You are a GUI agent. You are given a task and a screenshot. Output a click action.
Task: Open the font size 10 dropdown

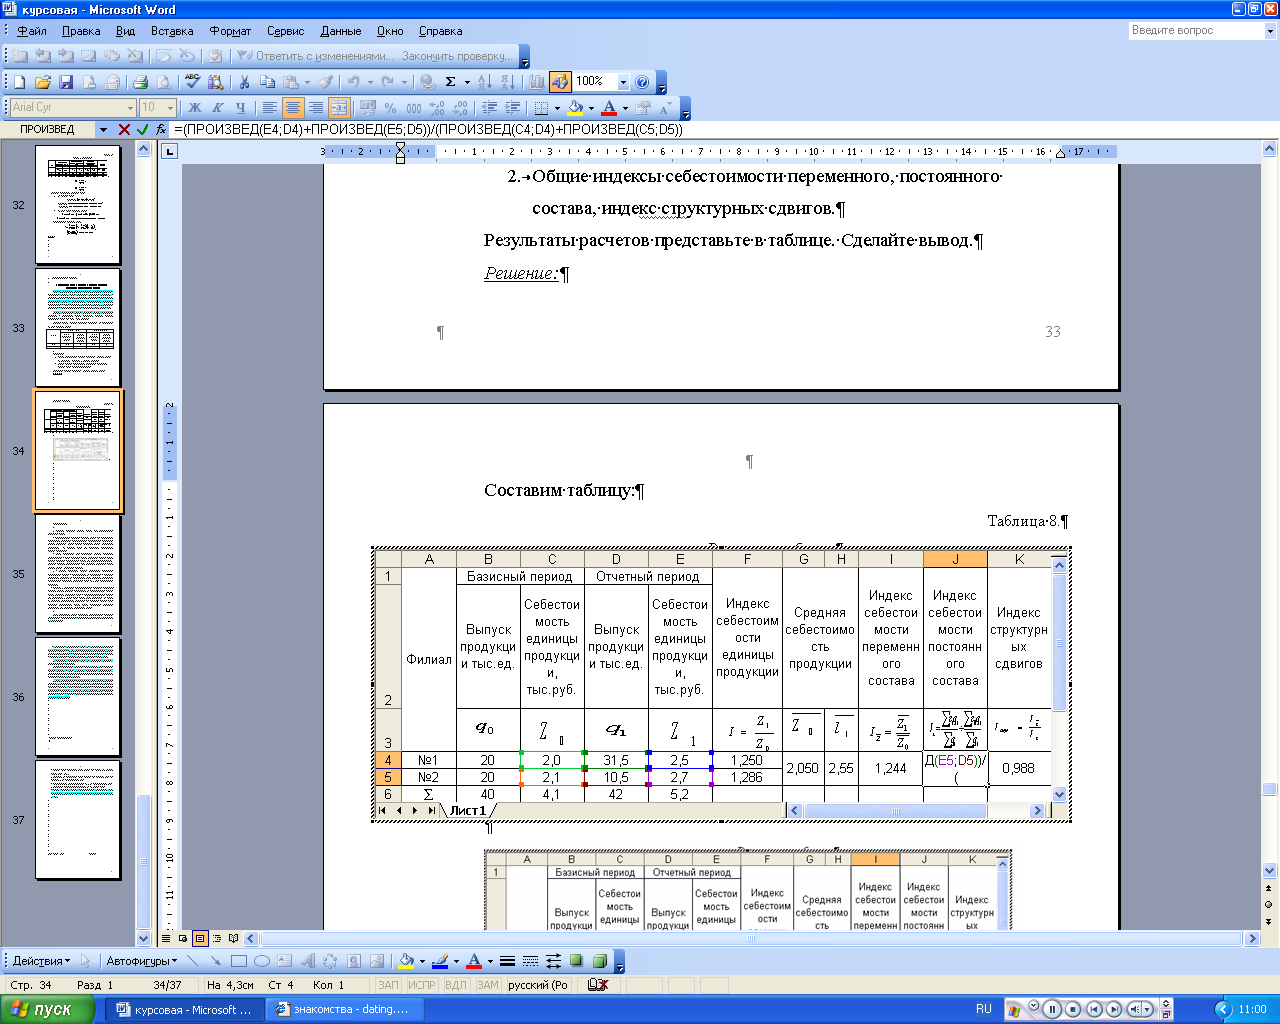click(x=171, y=107)
